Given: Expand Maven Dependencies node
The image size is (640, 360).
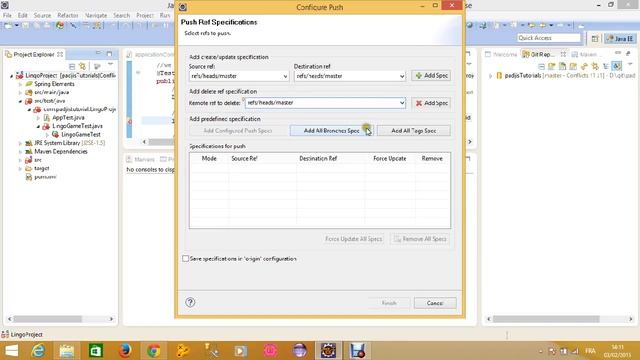Looking at the screenshot, I should pyautogui.click(x=20, y=152).
